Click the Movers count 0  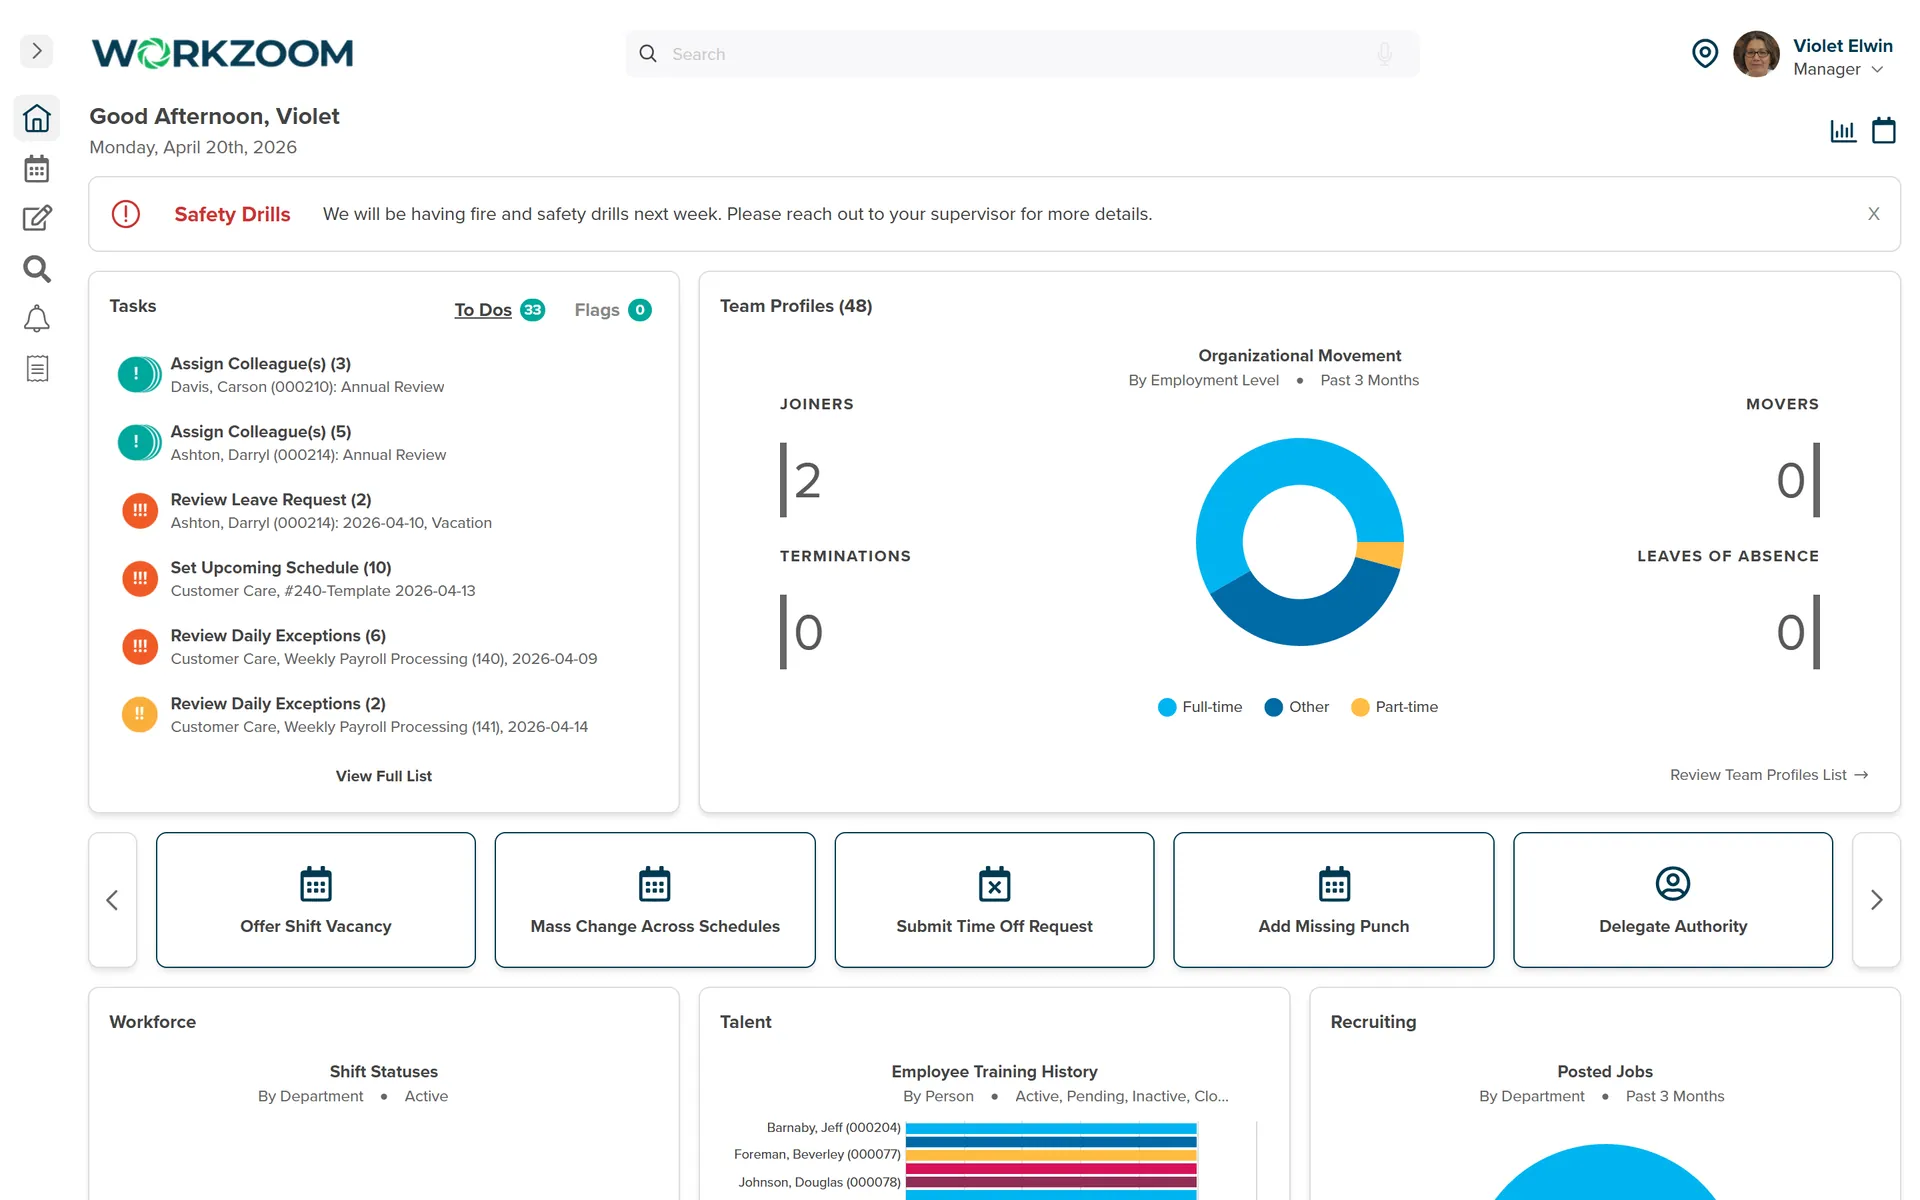[x=1791, y=481]
